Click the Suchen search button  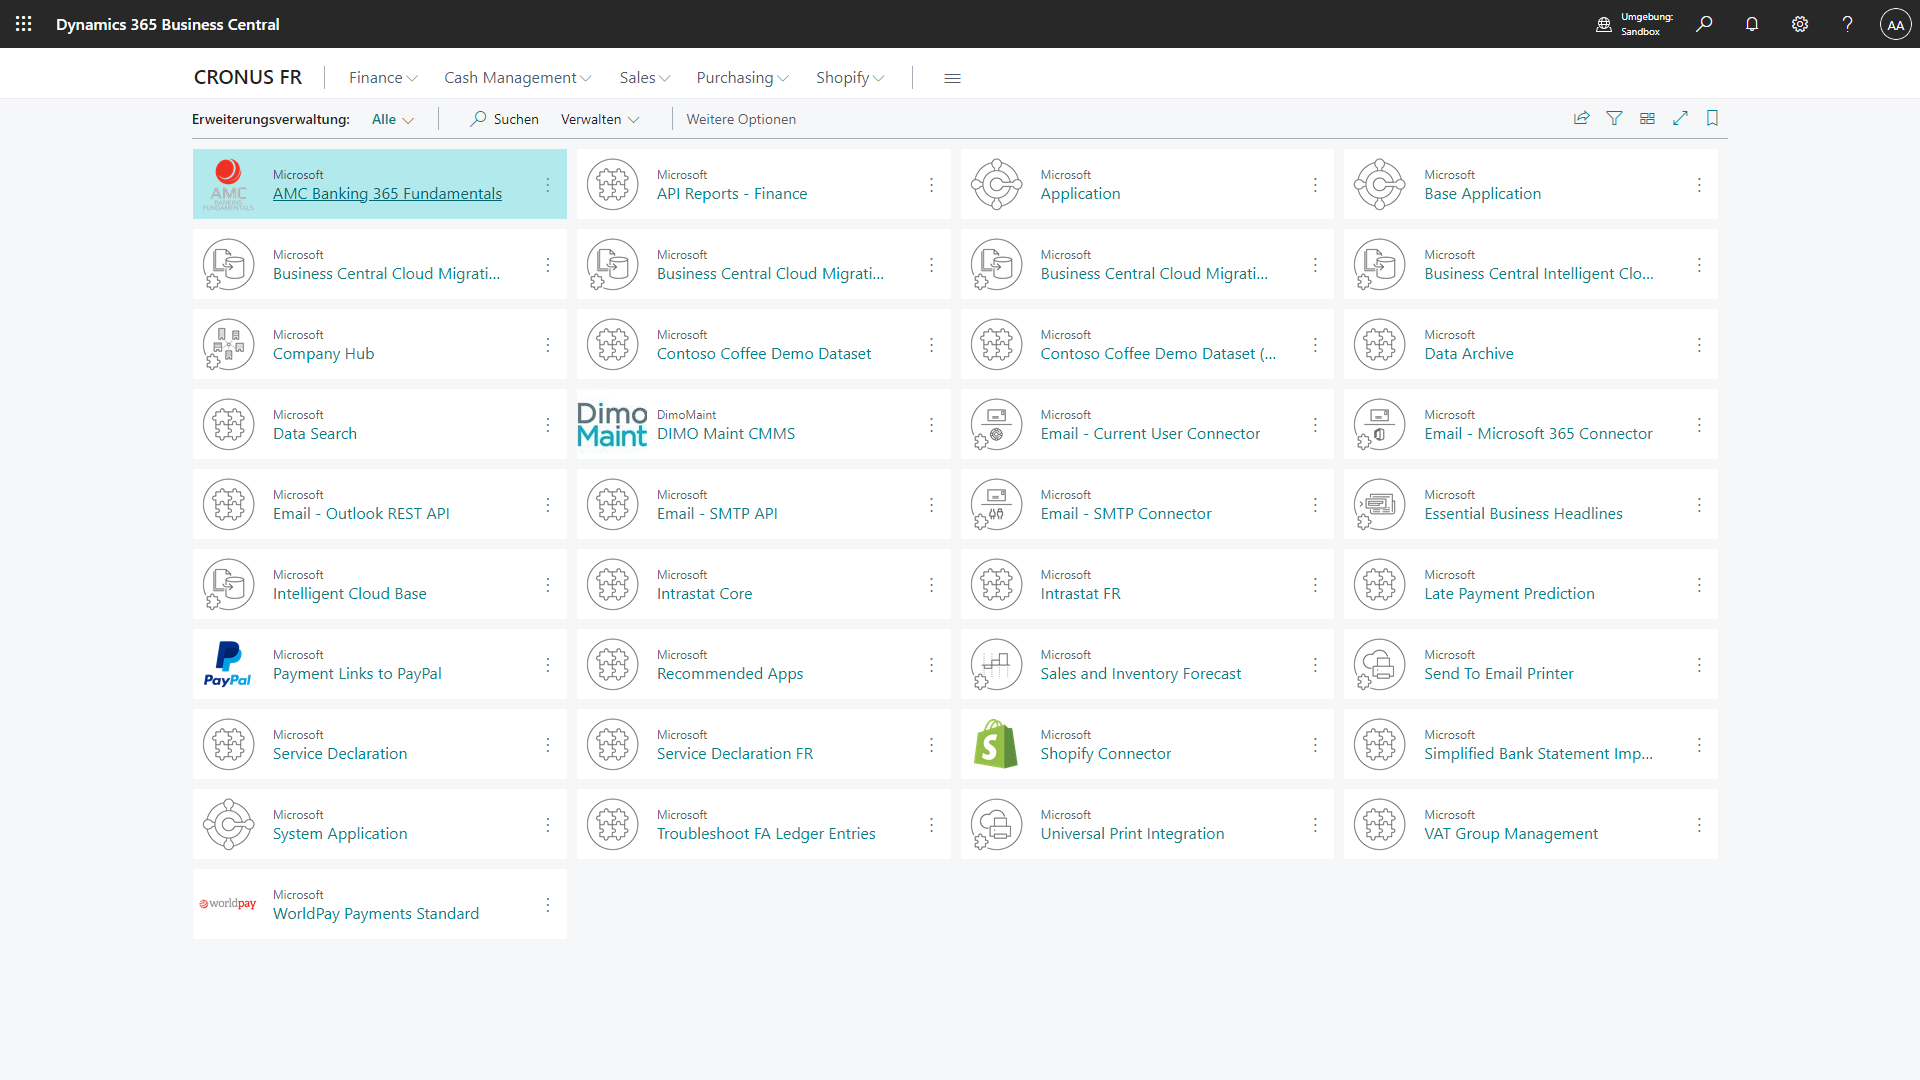coord(505,119)
